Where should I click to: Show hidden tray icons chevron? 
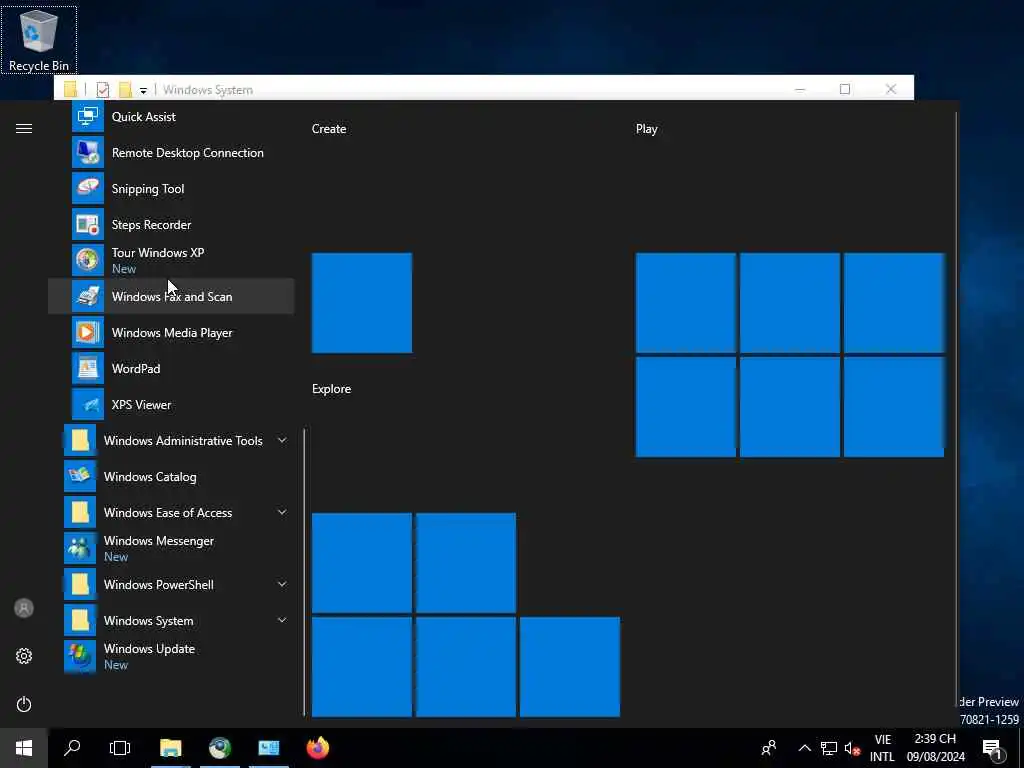[x=805, y=748]
